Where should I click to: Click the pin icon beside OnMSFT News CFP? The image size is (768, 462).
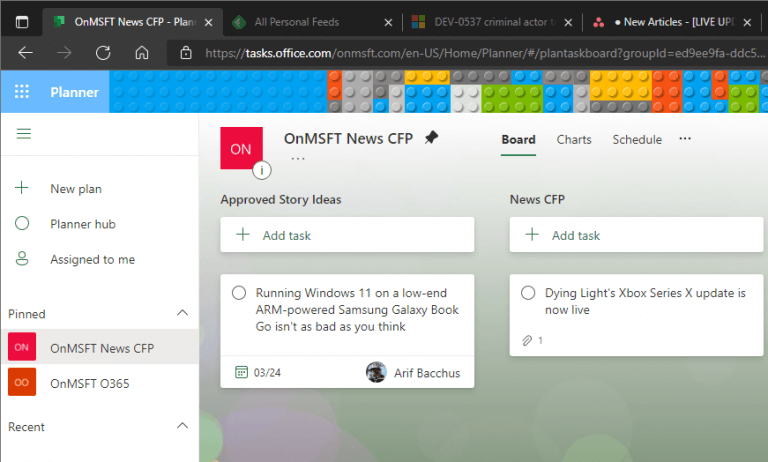431,138
